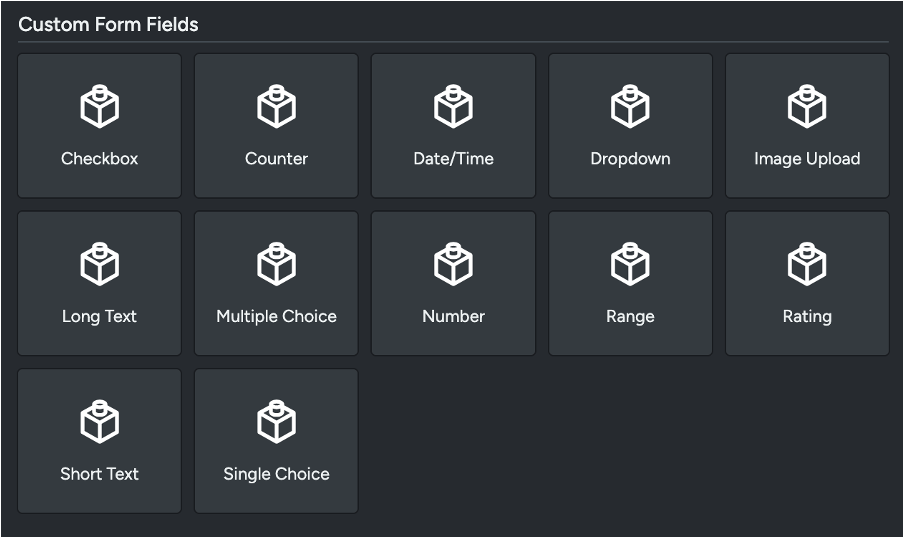Click the block icon above Rating
The image size is (904, 538).
[x=807, y=265]
